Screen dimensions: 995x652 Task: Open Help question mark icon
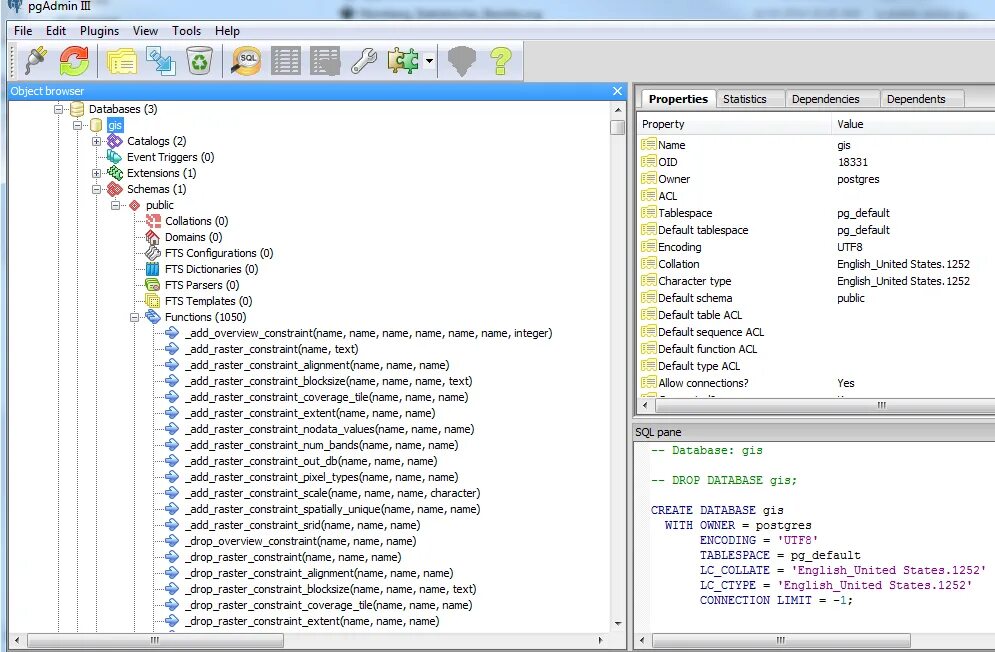click(501, 61)
